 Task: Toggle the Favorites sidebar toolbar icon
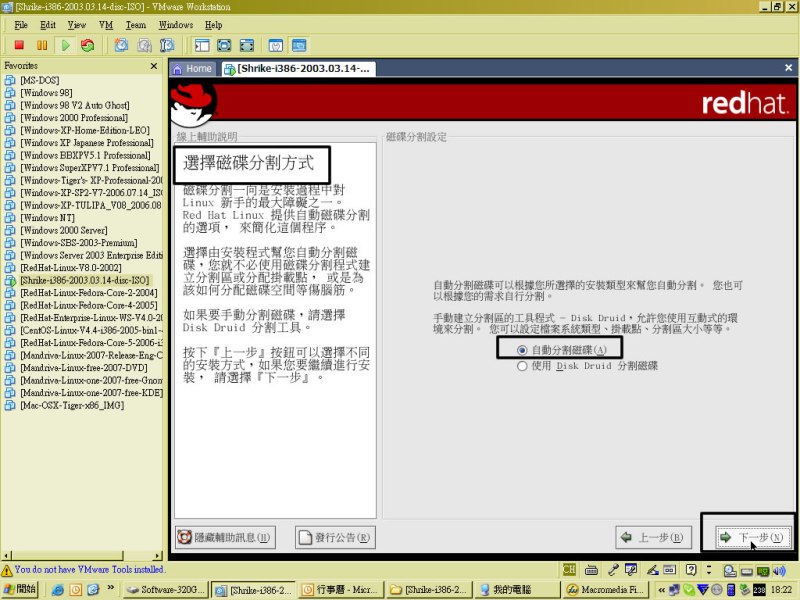tap(202, 45)
